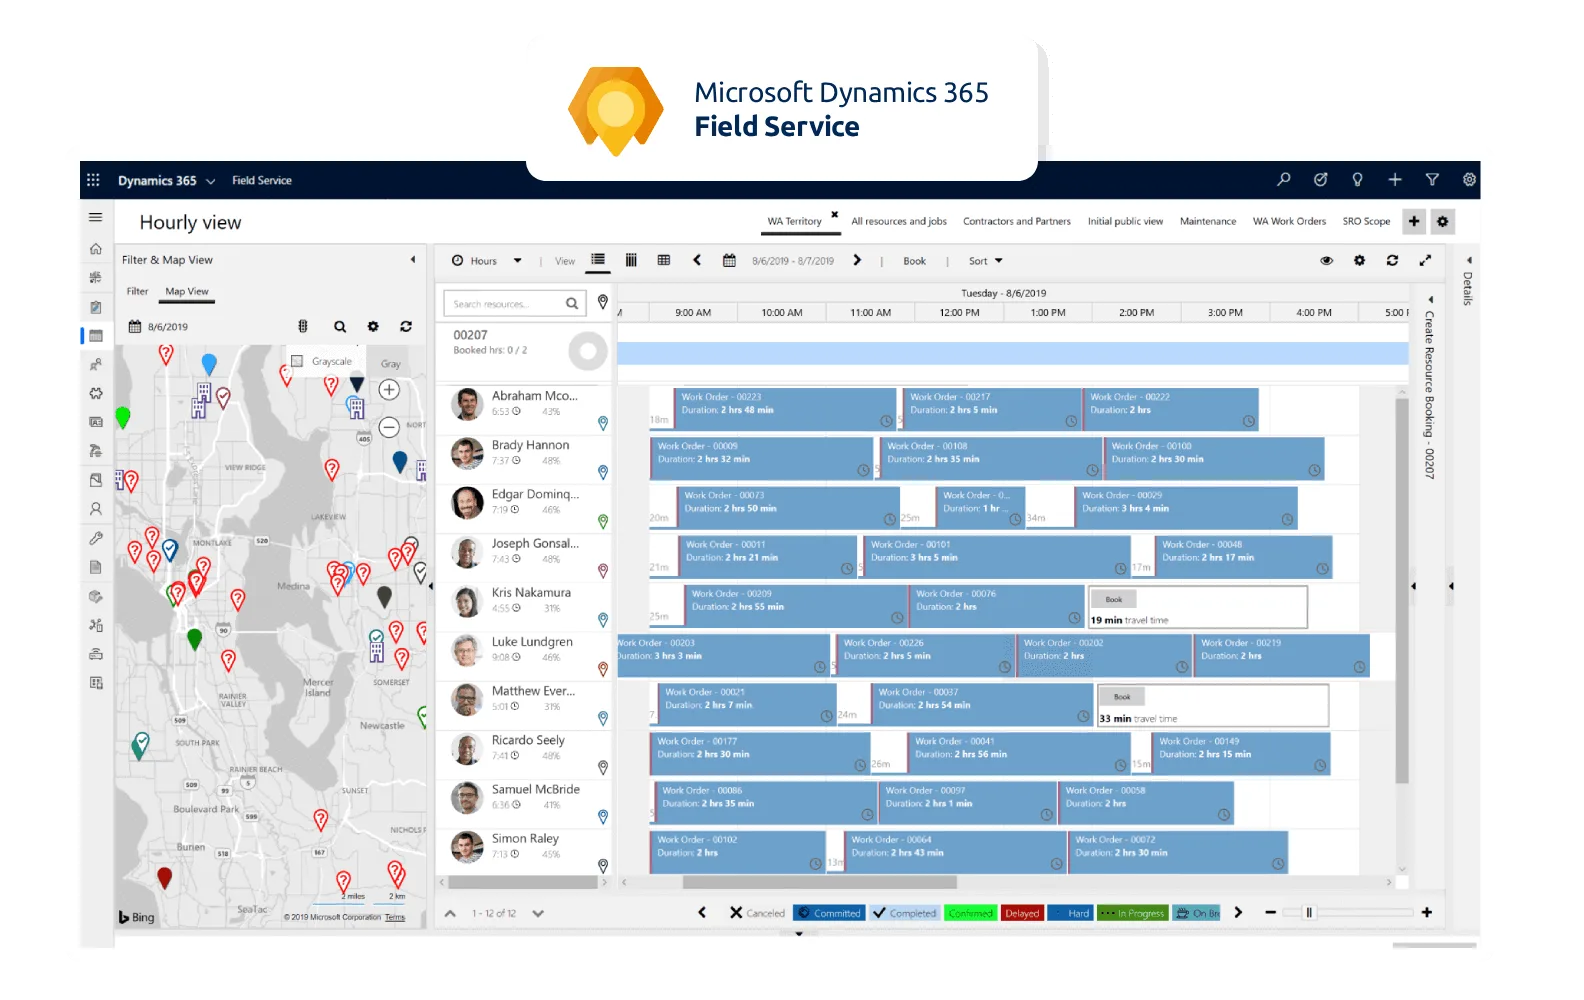Expand the Sort dropdown
This screenshot has height=1000, width=1584.
(x=985, y=261)
